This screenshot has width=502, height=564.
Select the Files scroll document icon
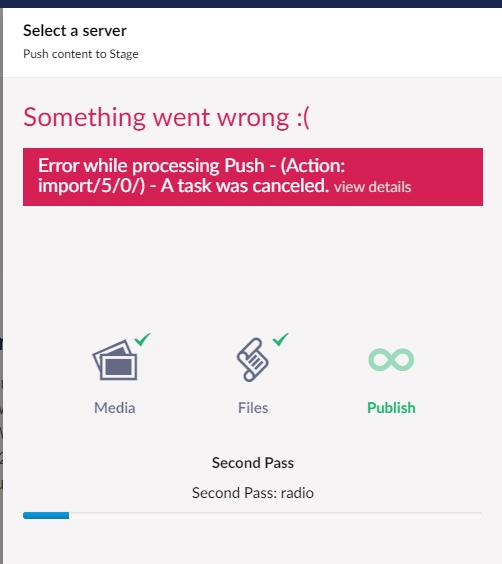coord(252,359)
